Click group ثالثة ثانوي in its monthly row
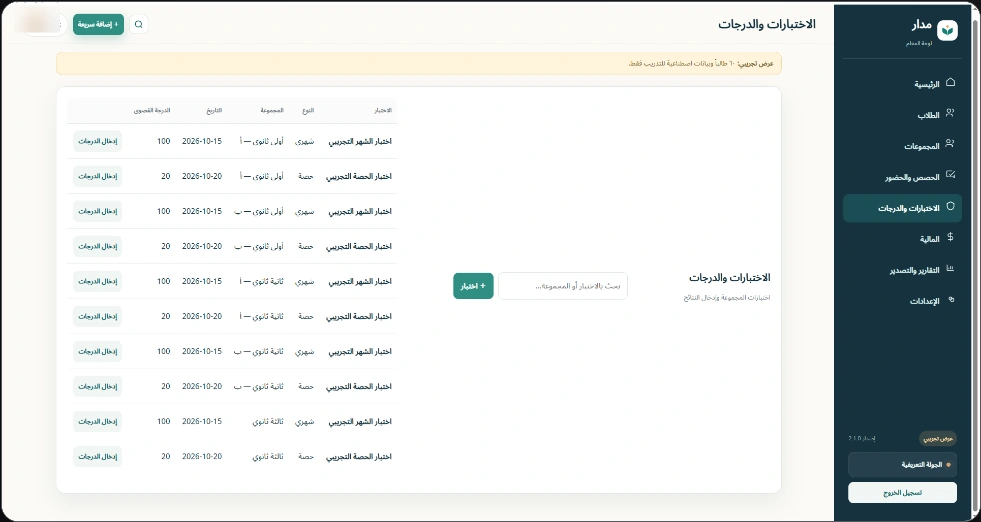Viewport: 981px width, 522px height. pos(268,422)
